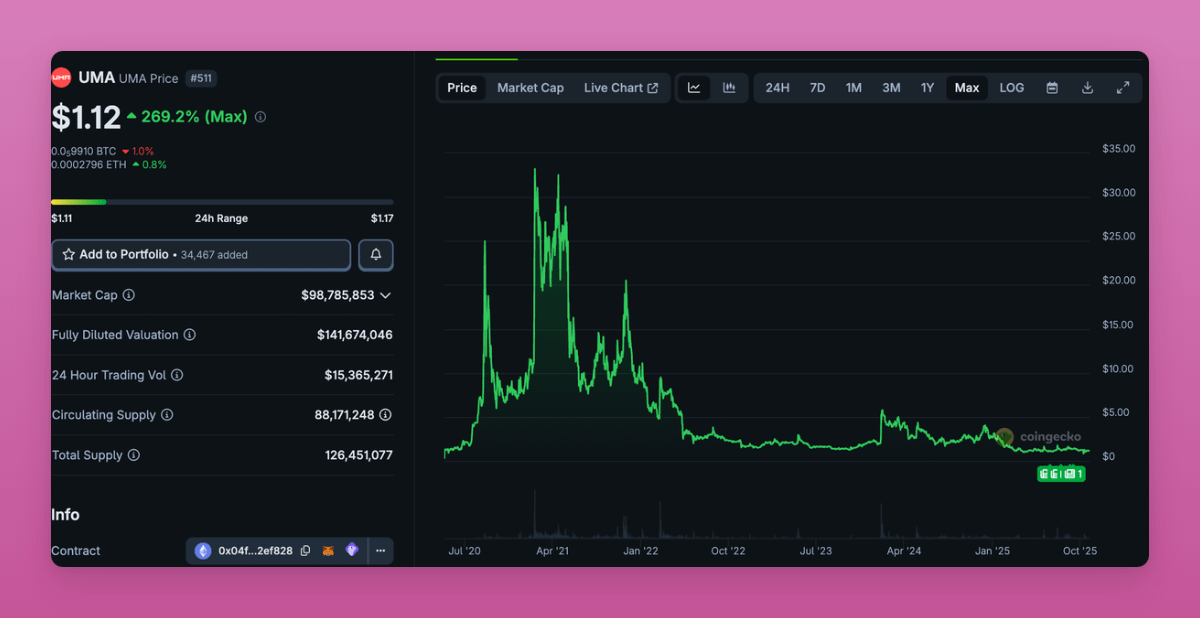This screenshot has width=1200, height=618.
Task: Show the Market Cap info tooltip icon
Action: pyautogui.click(x=129, y=295)
